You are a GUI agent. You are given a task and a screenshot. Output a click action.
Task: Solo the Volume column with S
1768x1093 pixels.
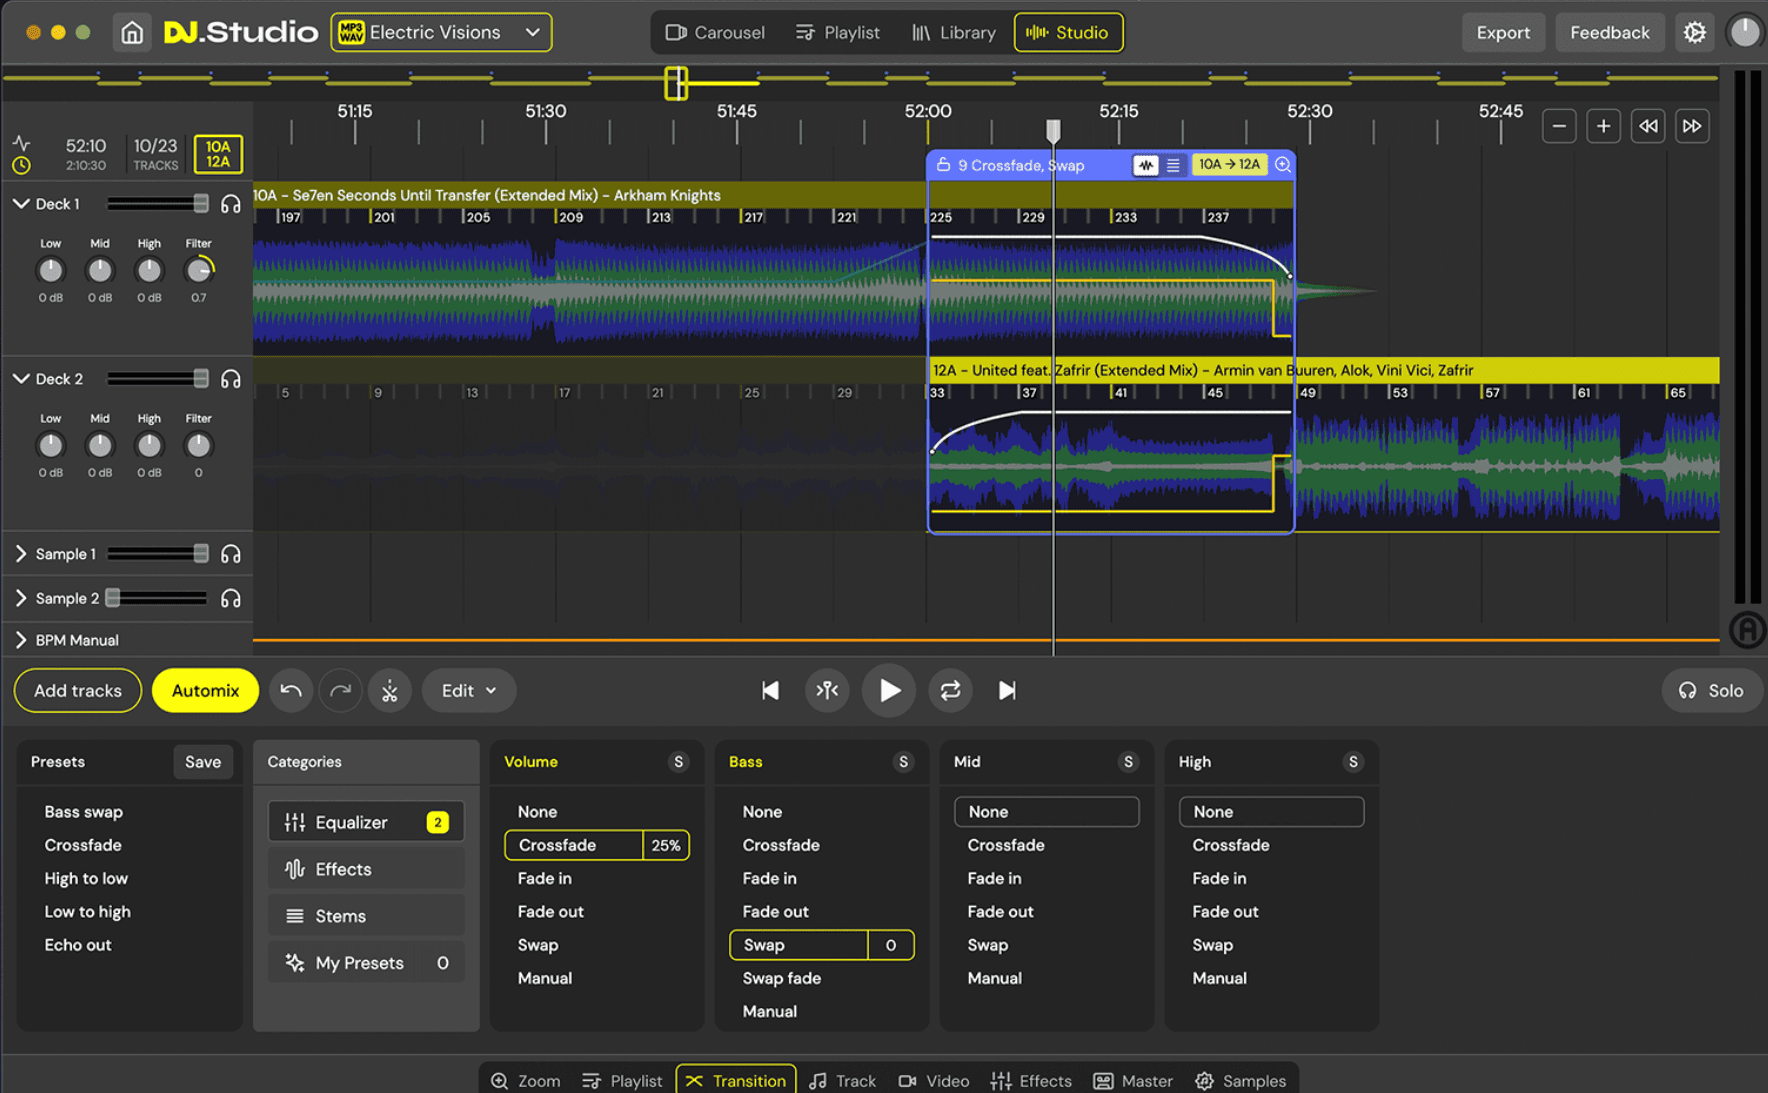[x=678, y=762]
